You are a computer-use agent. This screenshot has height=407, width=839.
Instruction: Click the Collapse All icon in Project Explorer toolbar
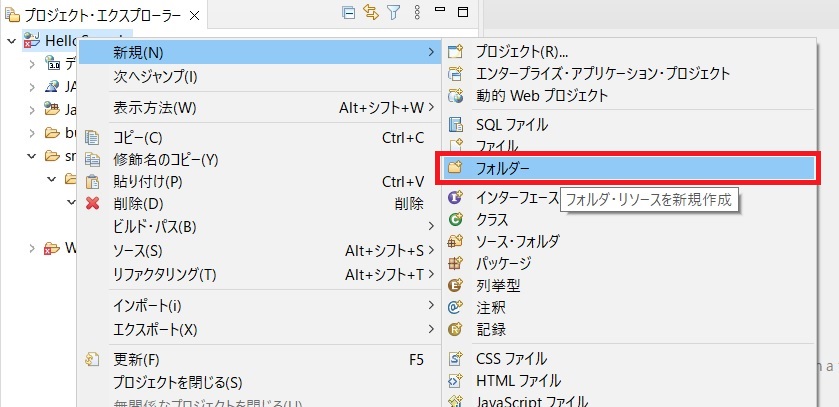coord(348,14)
